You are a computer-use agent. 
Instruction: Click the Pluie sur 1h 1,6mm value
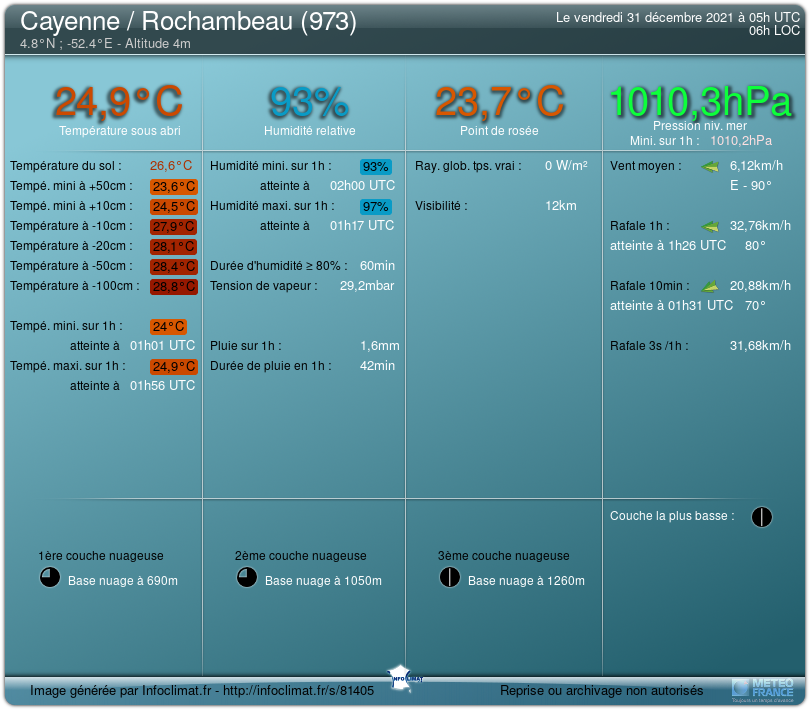[x=379, y=346]
